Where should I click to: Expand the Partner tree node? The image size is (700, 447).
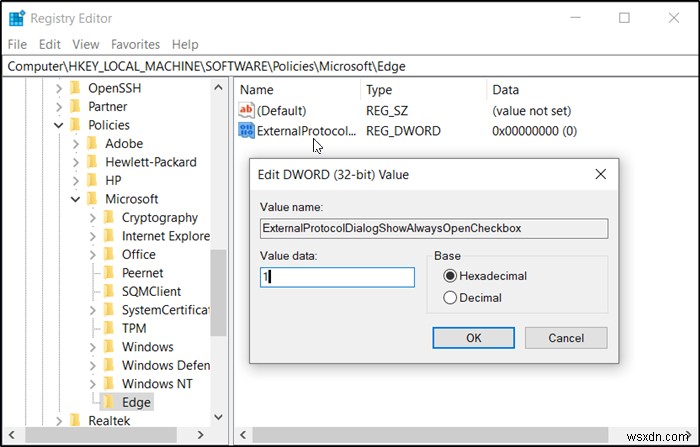59,107
